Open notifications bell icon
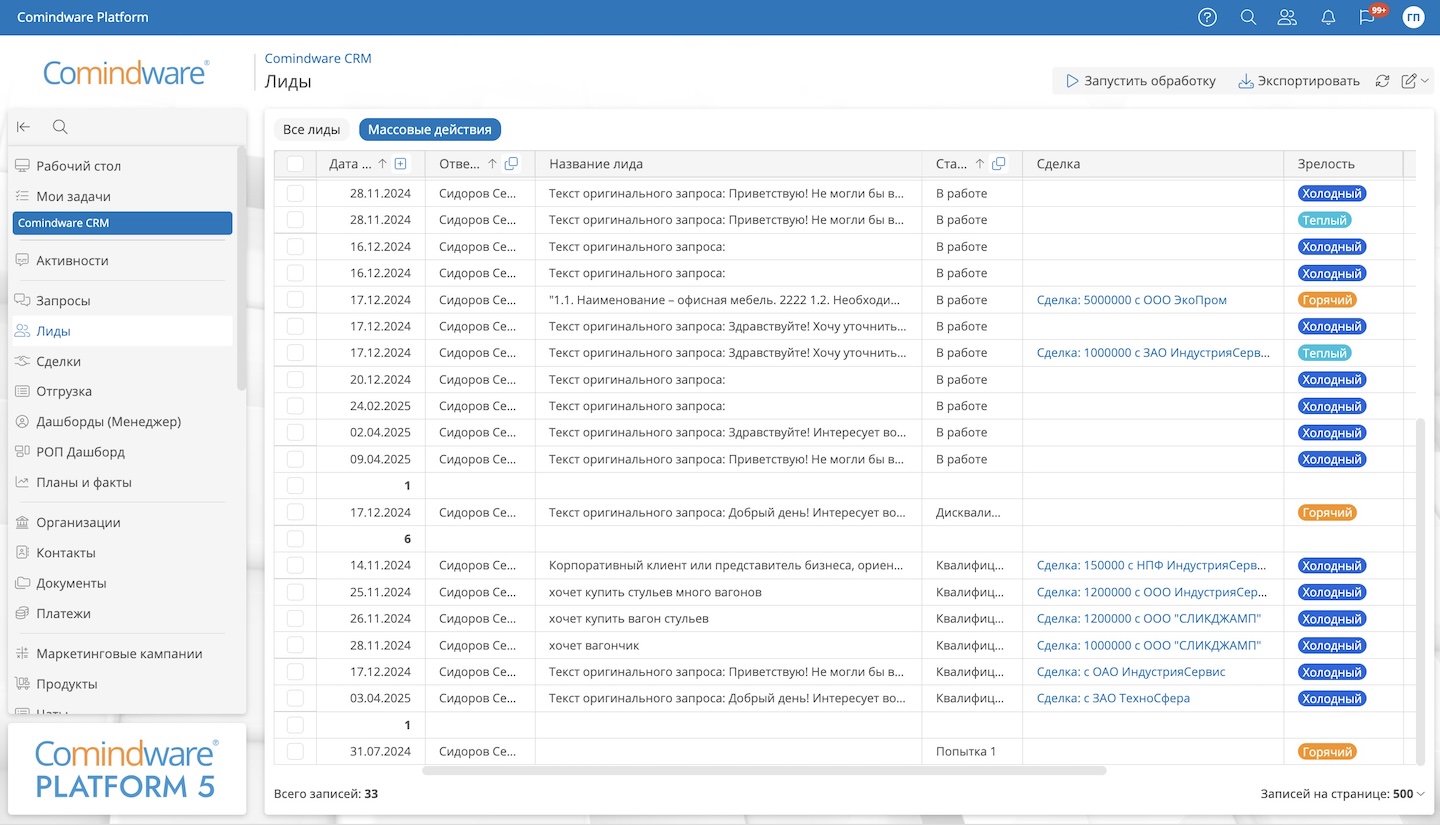Image resolution: width=1440 pixels, height=825 pixels. pos(1328,17)
